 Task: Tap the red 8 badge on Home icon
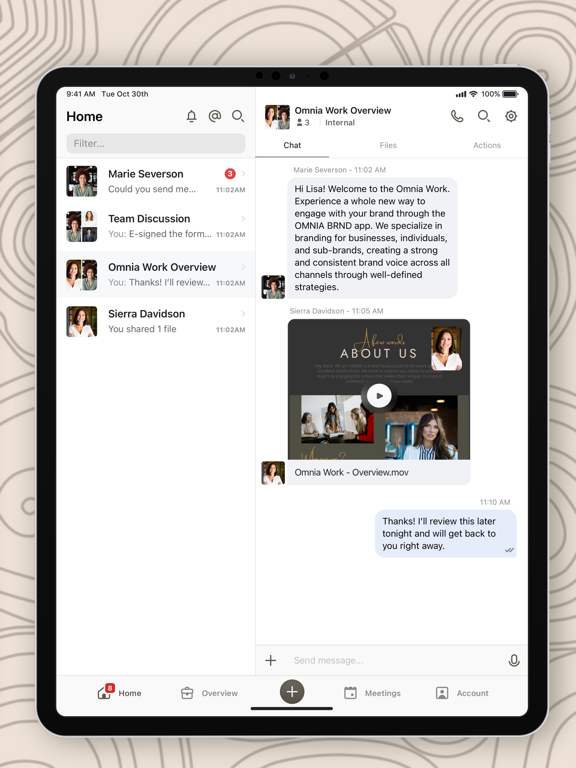point(110,688)
